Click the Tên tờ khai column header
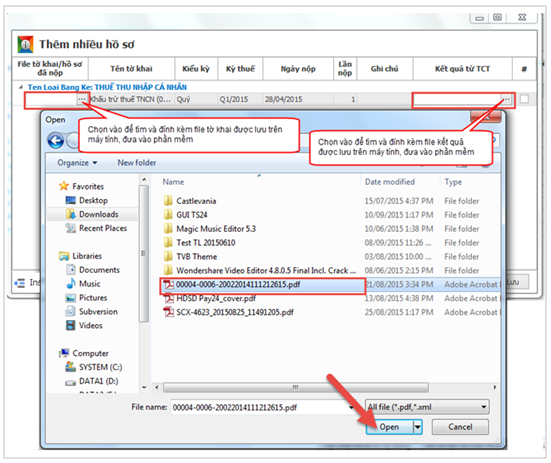551x463 pixels. [131, 69]
